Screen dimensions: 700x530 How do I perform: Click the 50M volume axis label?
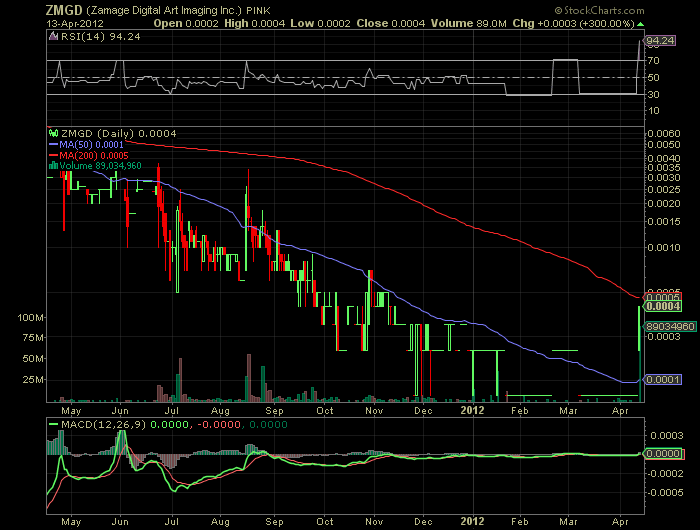point(33,359)
